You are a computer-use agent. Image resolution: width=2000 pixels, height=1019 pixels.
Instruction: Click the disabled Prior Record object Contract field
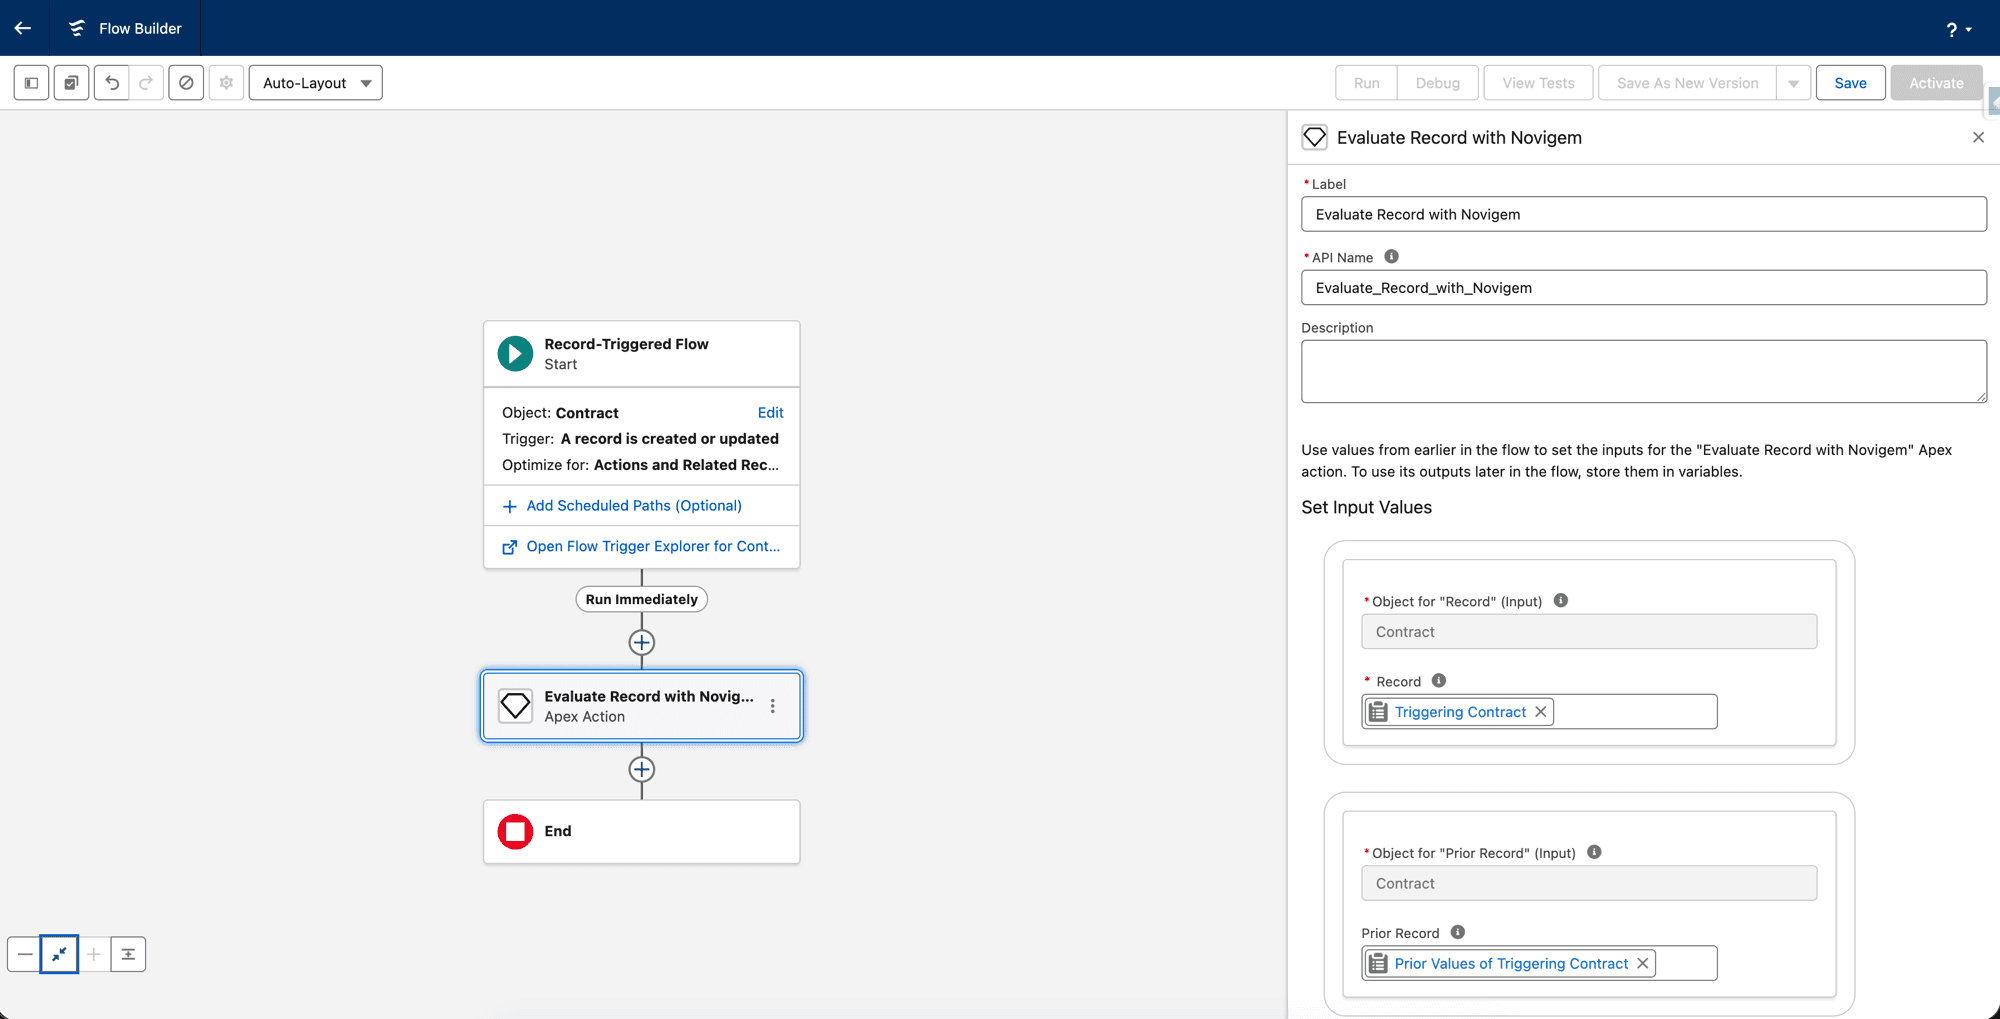1589,883
